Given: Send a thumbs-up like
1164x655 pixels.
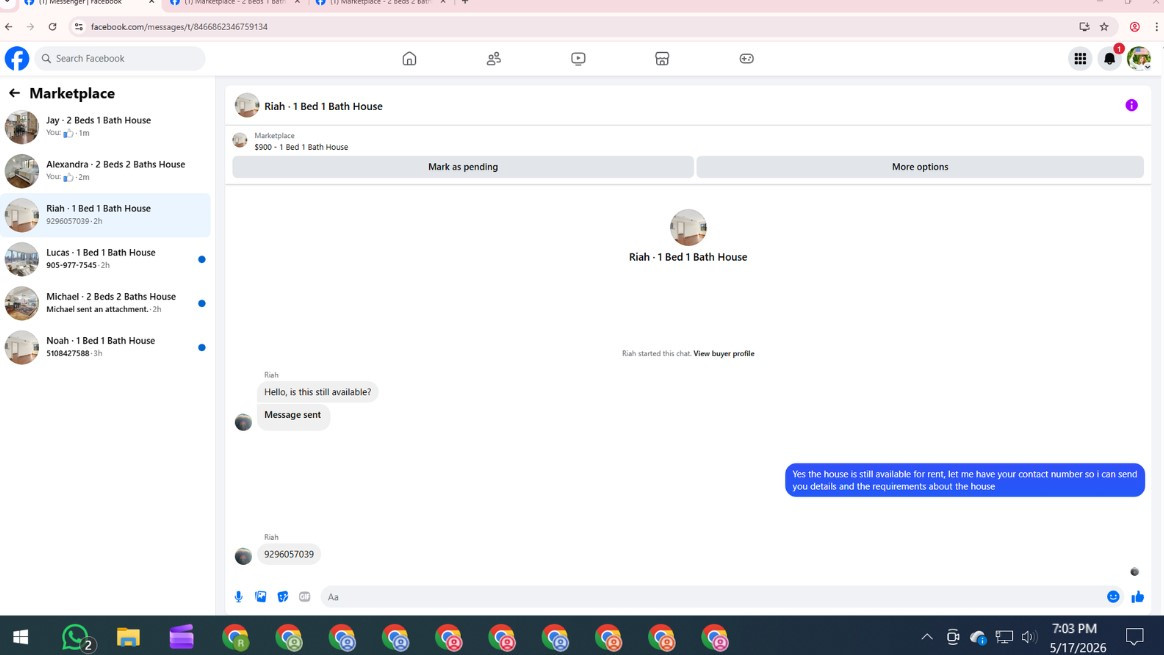Looking at the screenshot, I should point(1137,597).
